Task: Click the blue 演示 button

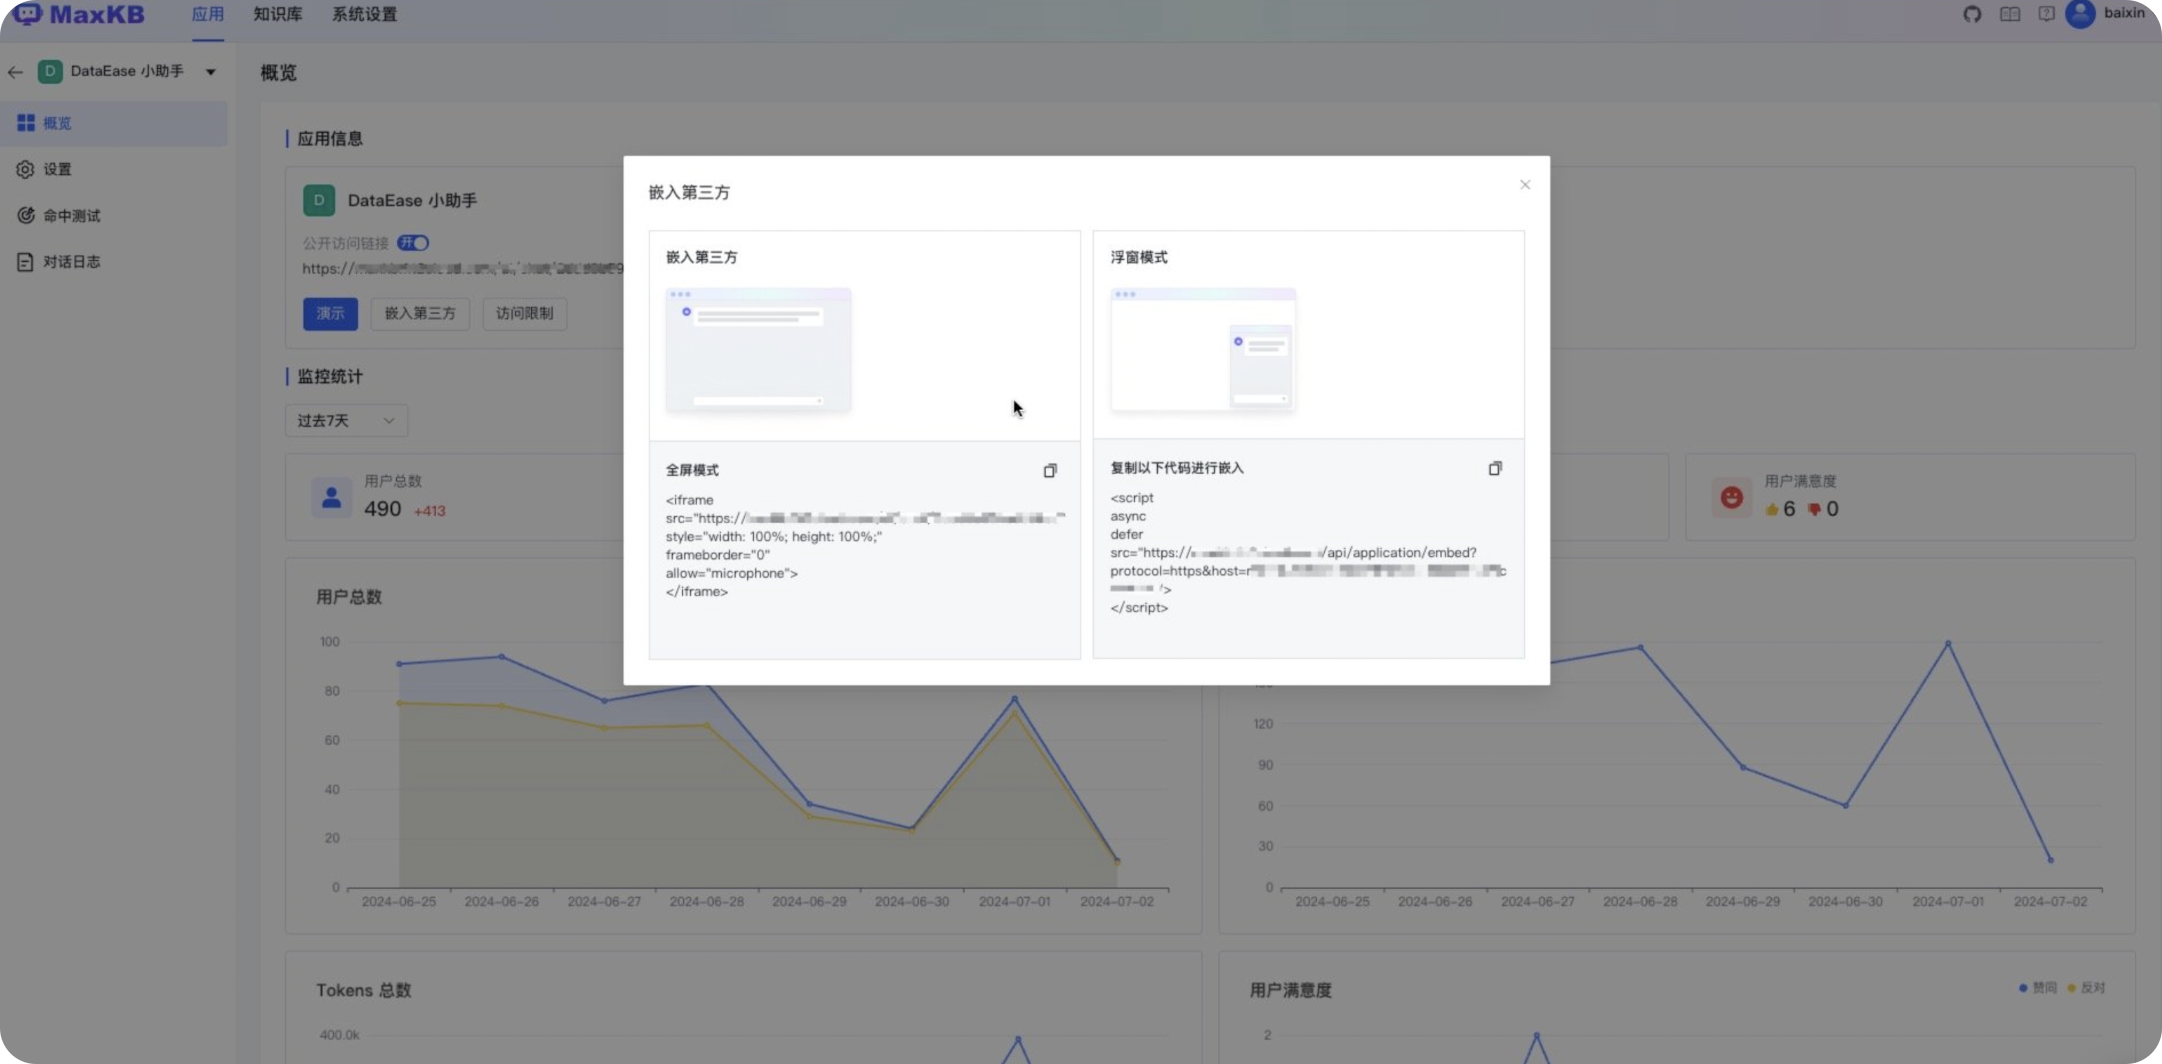Action: (330, 313)
